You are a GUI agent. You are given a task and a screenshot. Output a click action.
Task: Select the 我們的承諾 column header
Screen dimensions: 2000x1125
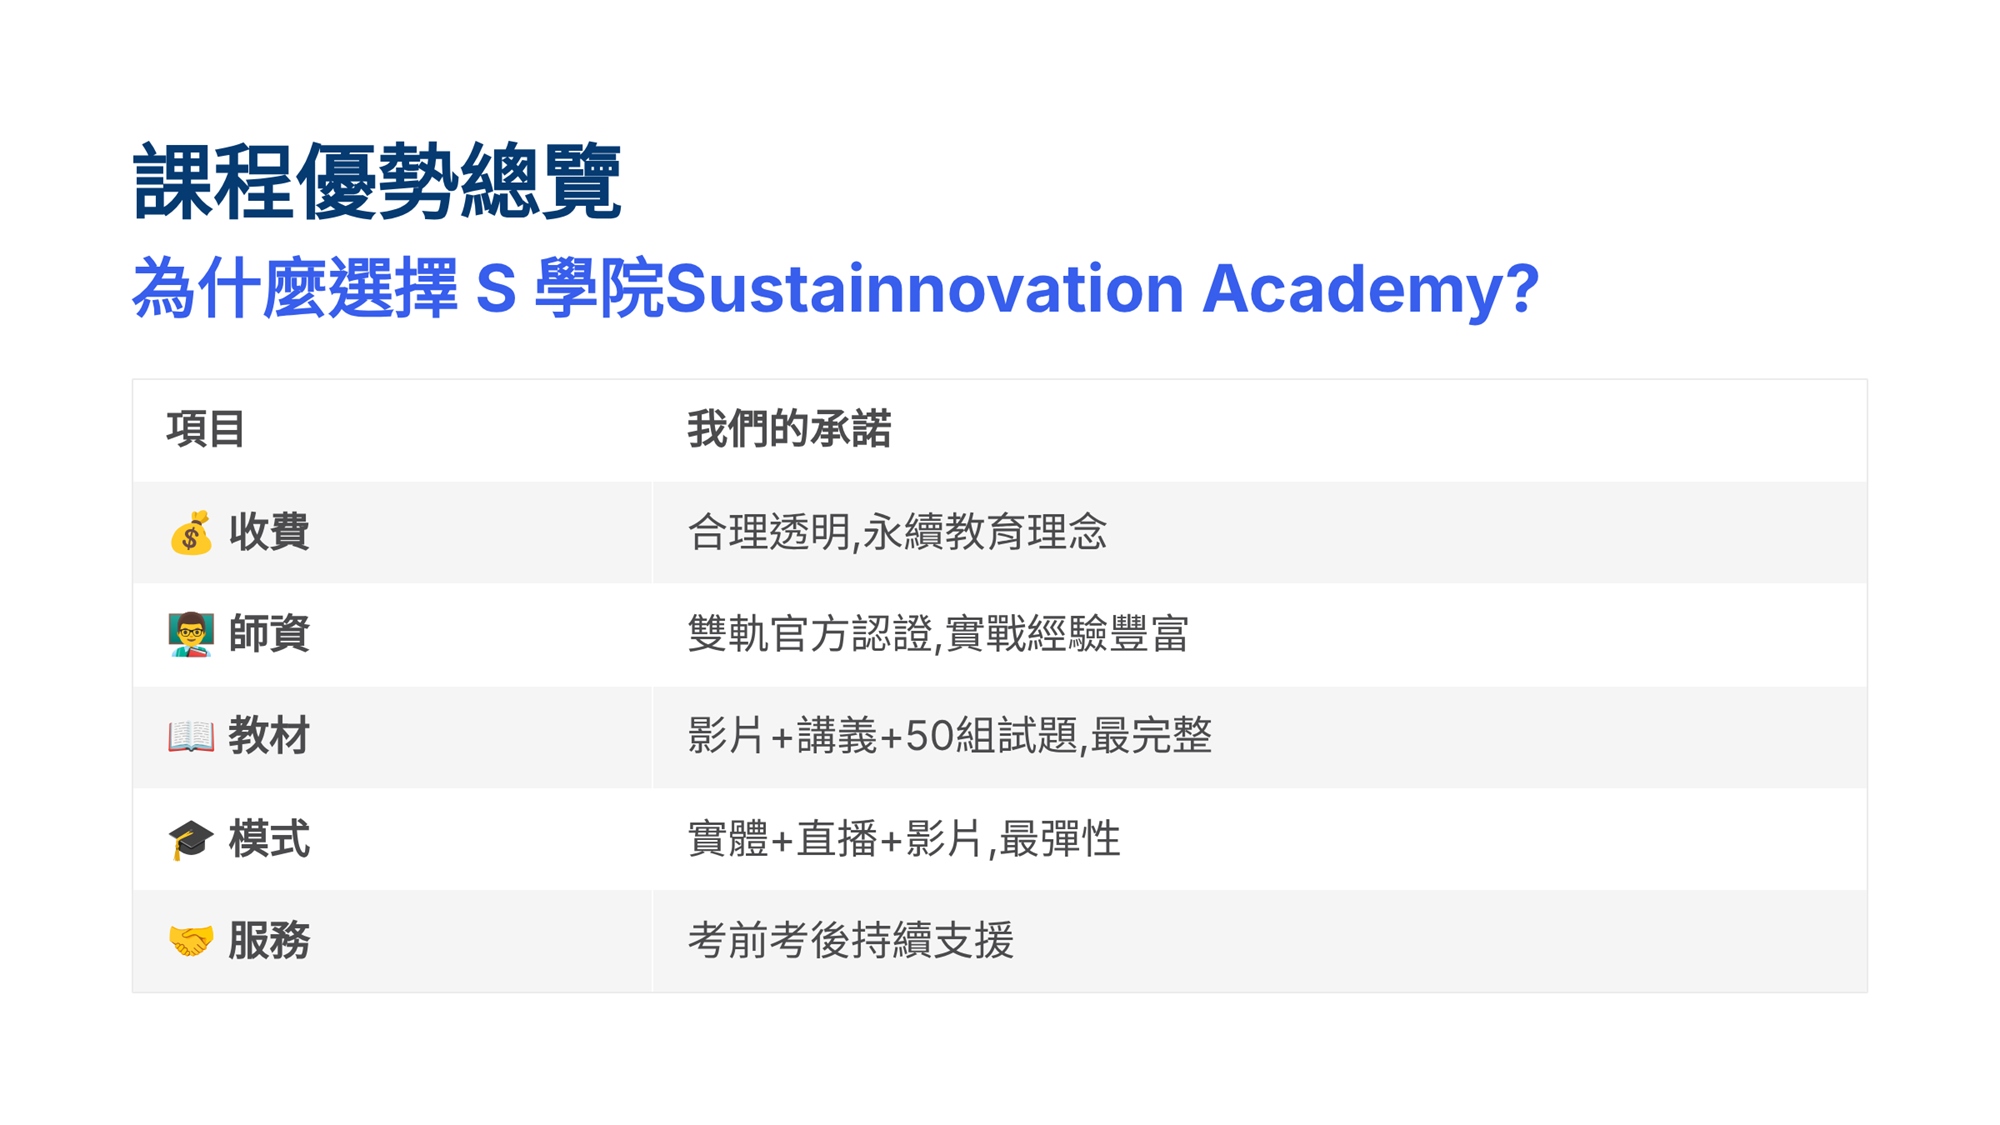click(x=789, y=429)
